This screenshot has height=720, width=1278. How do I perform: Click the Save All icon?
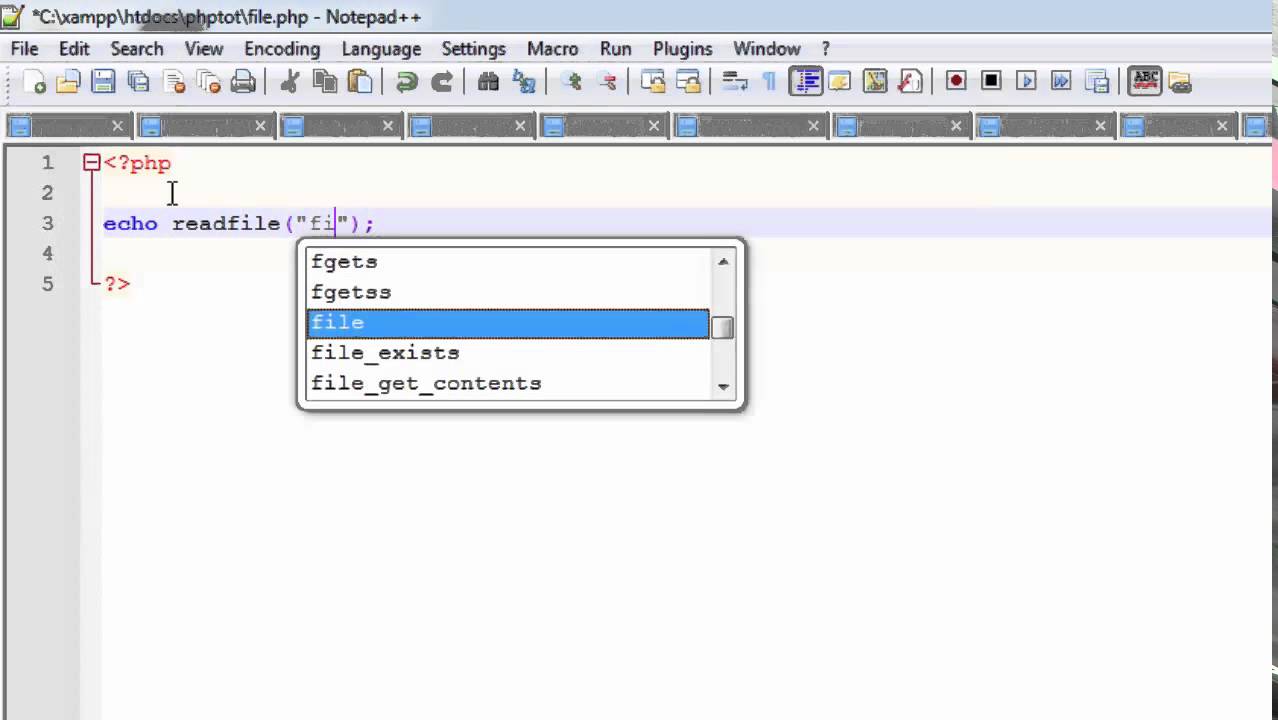(x=138, y=82)
